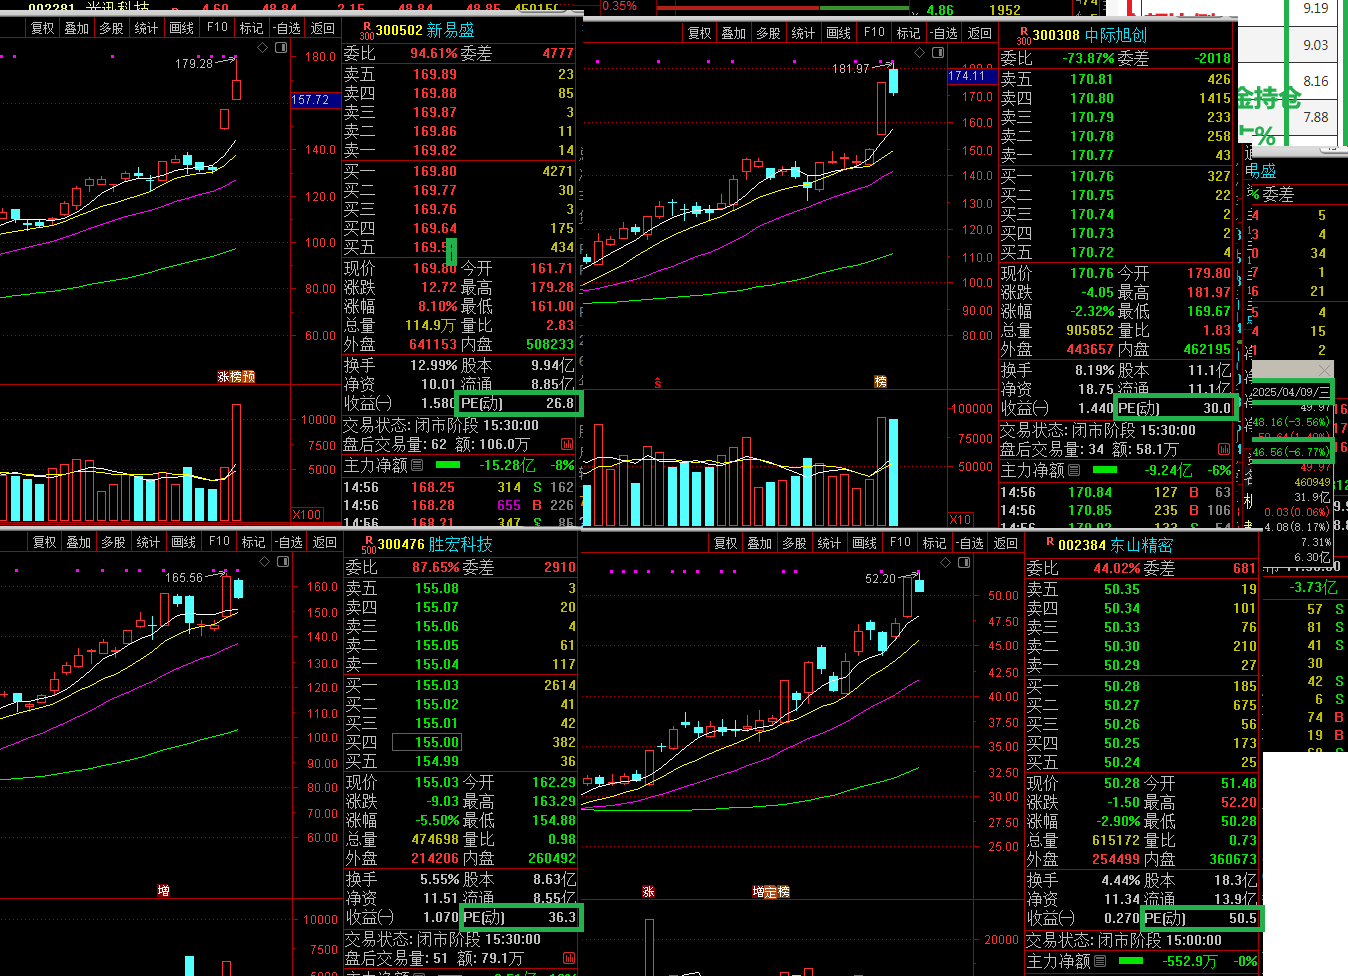Select 画线 in 中际旭创 toolbar
This screenshot has width=1348, height=976.
pyautogui.click(x=838, y=33)
